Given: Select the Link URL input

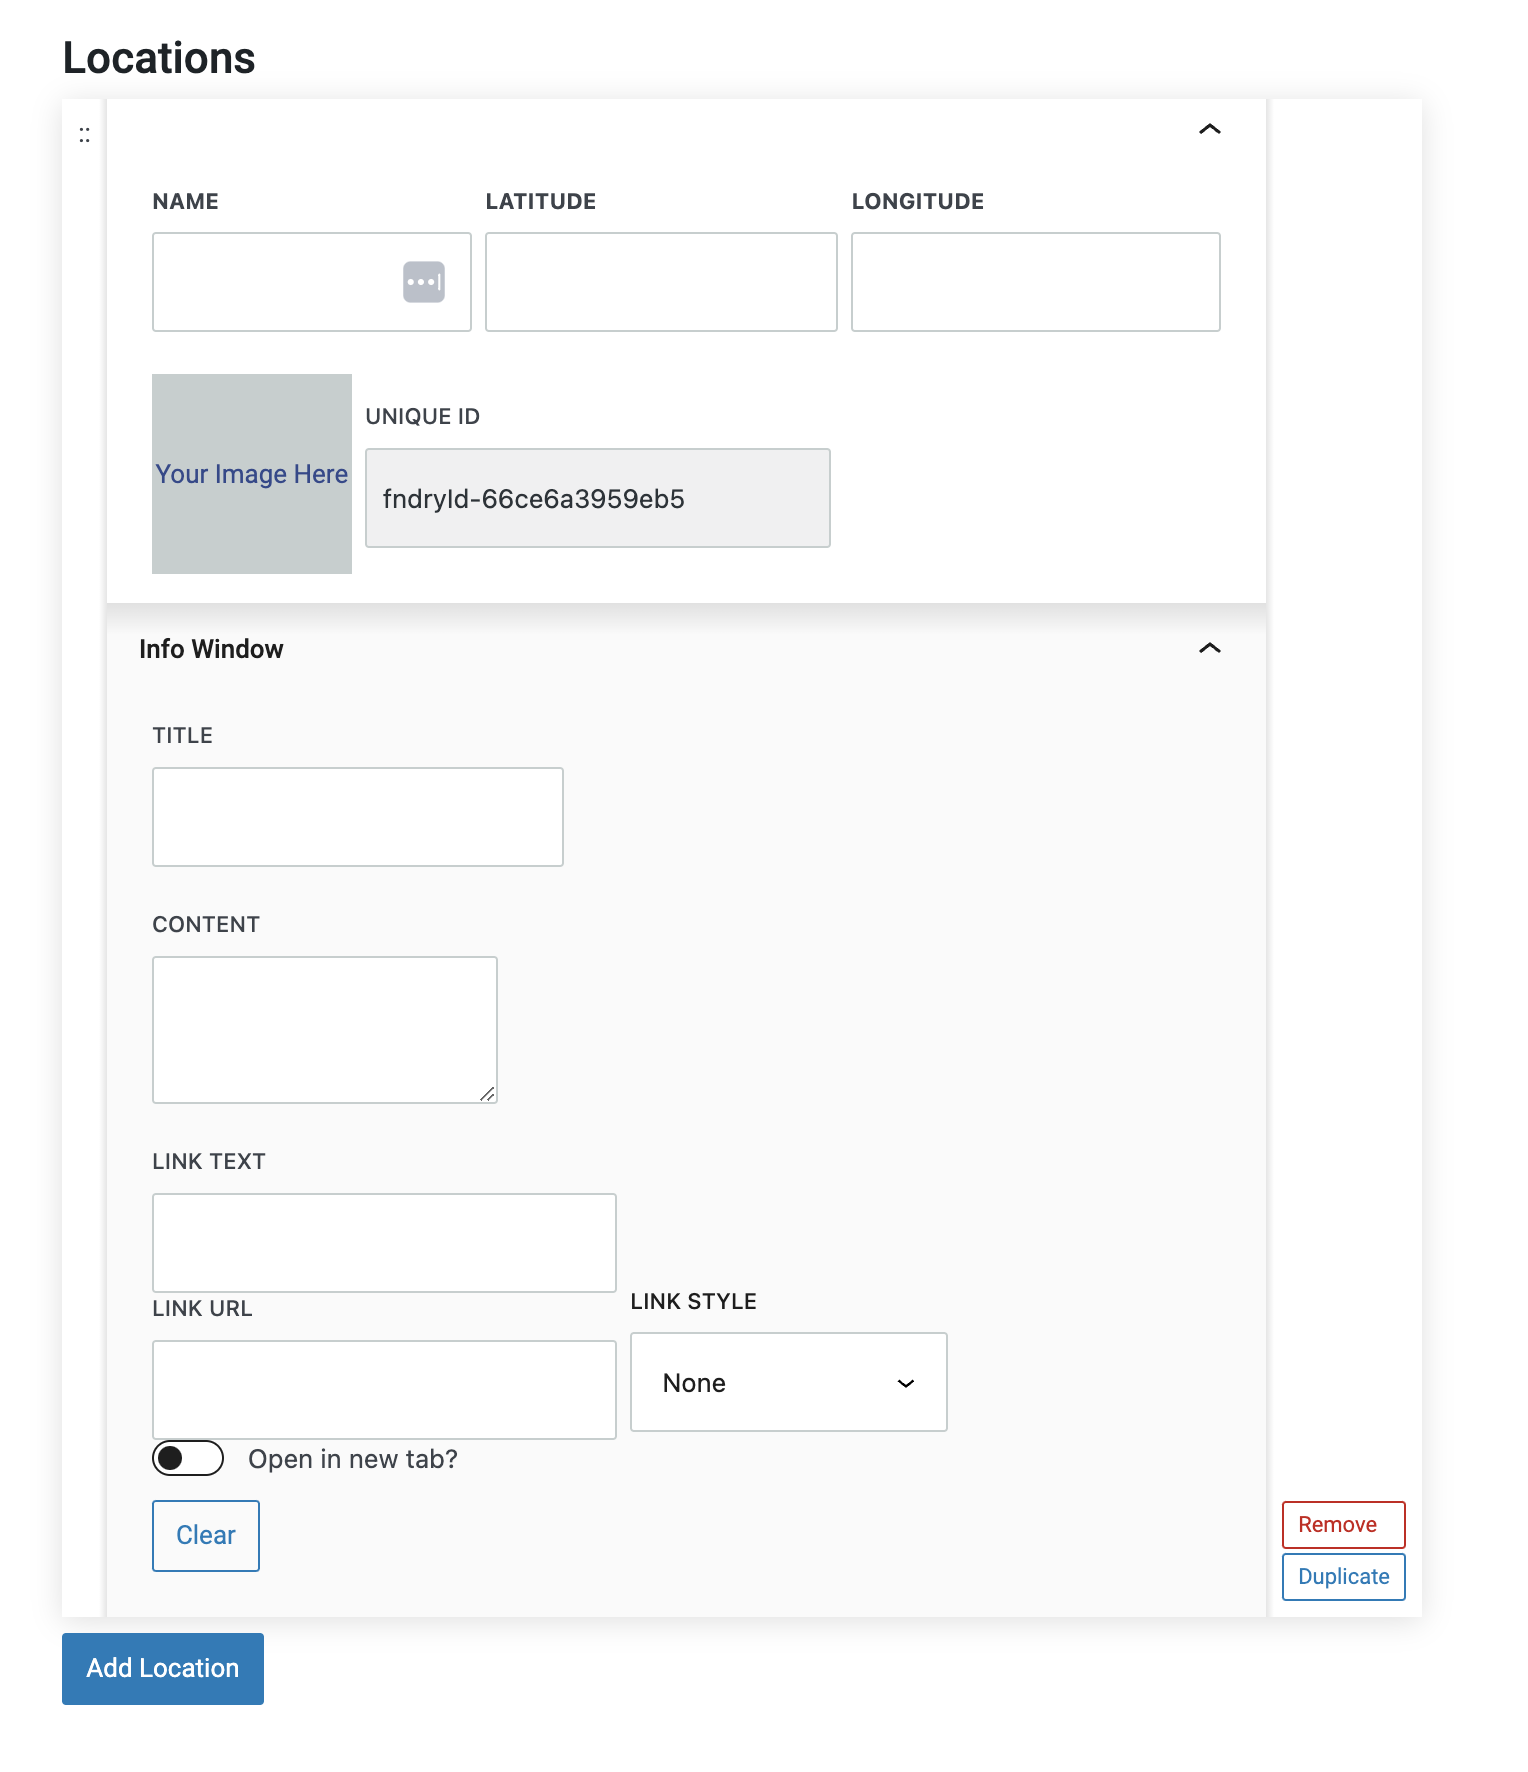Looking at the screenshot, I should (x=384, y=1389).
